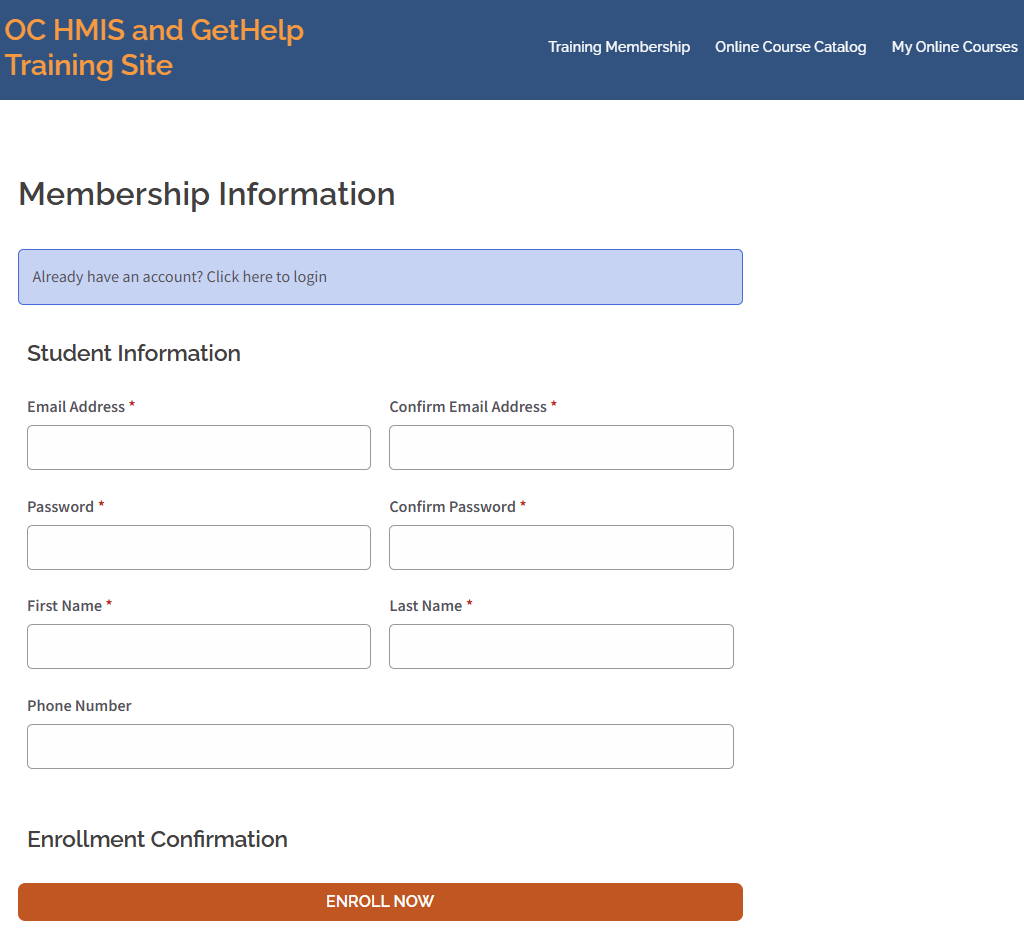Open My Online Courses
Image resolution: width=1024 pixels, height=931 pixels.
click(x=954, y=47)
